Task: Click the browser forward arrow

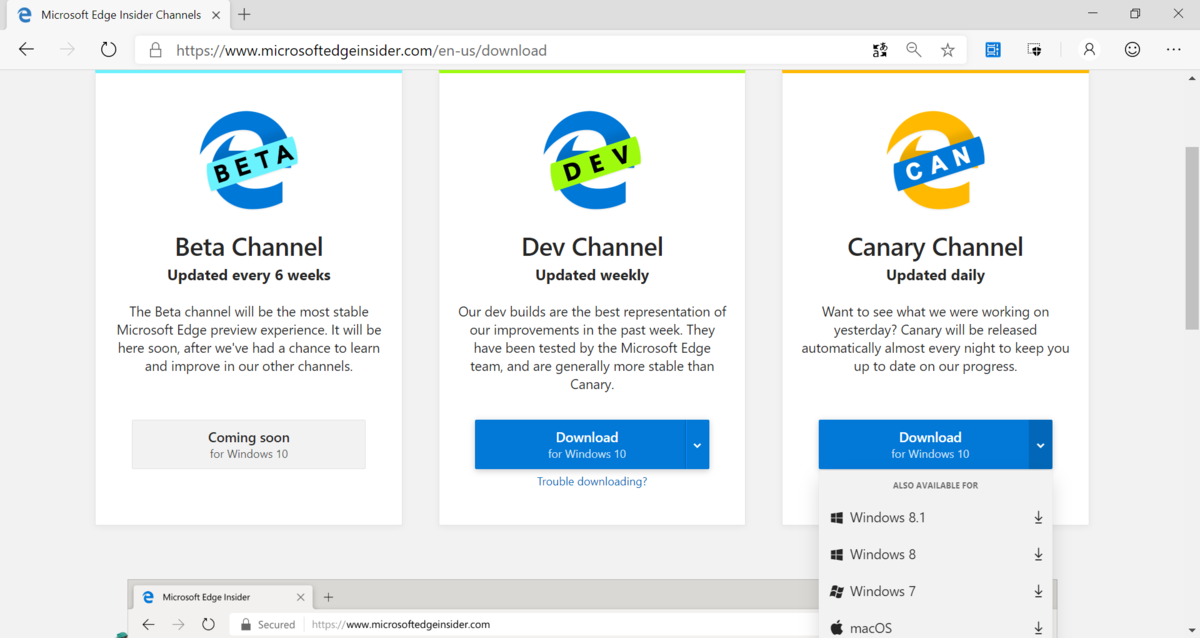Action: pos(67,49)
